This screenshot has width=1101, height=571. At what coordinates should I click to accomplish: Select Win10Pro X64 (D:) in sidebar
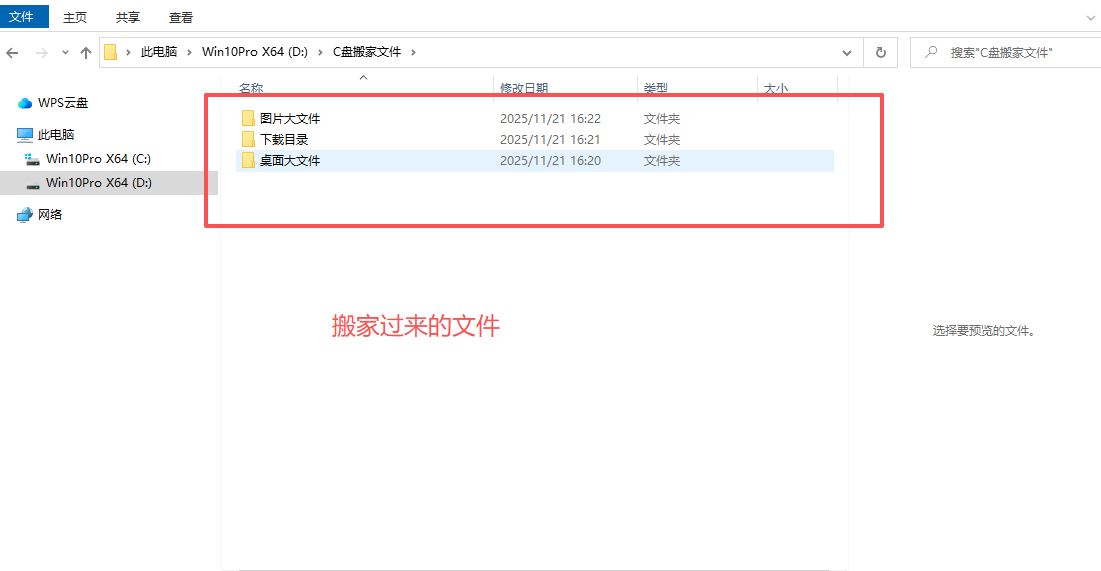pos(98,182)
